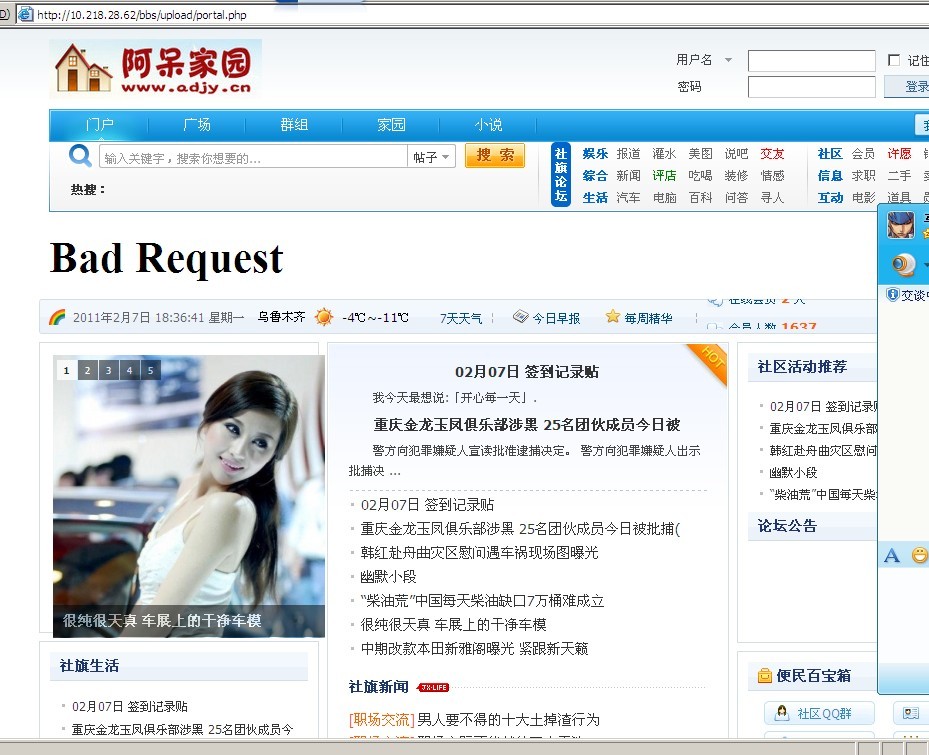This screenshot has width=929, height=755.
Task: Open the 装修 forum link
Action: [x=736, y=176]
